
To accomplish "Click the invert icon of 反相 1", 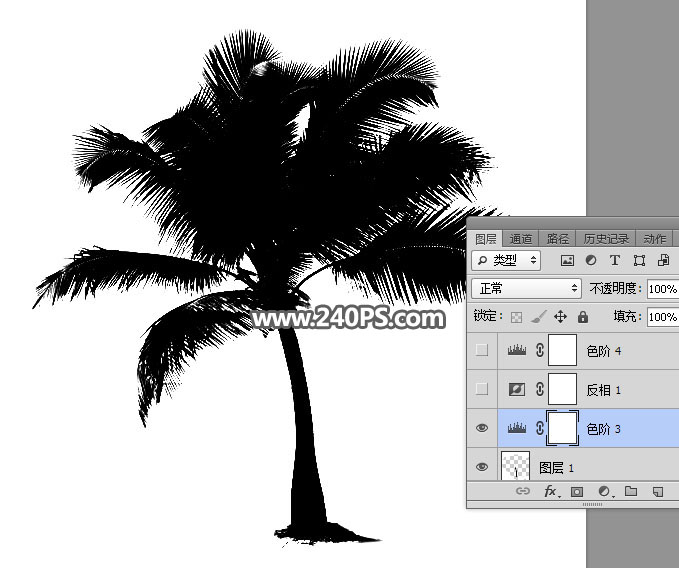I will point(517,389).
